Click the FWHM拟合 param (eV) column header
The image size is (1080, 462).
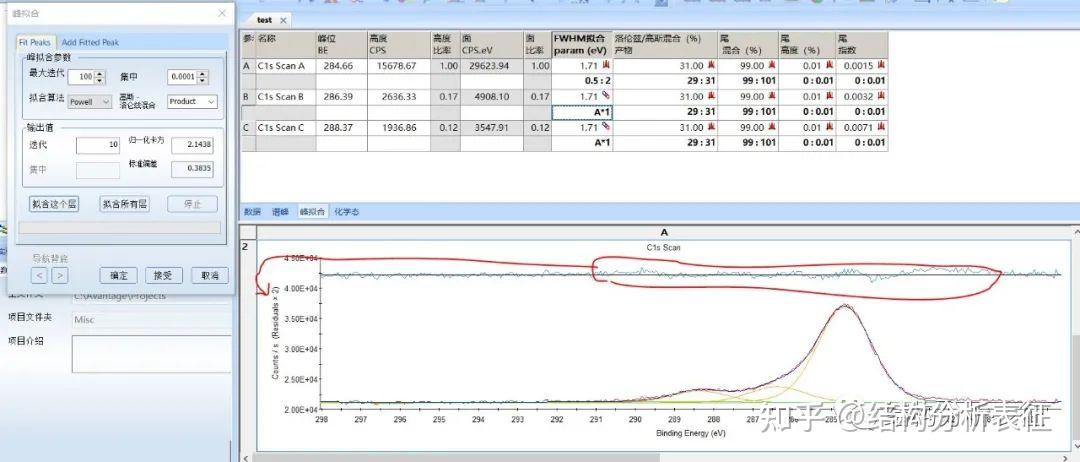click(582, 45)
